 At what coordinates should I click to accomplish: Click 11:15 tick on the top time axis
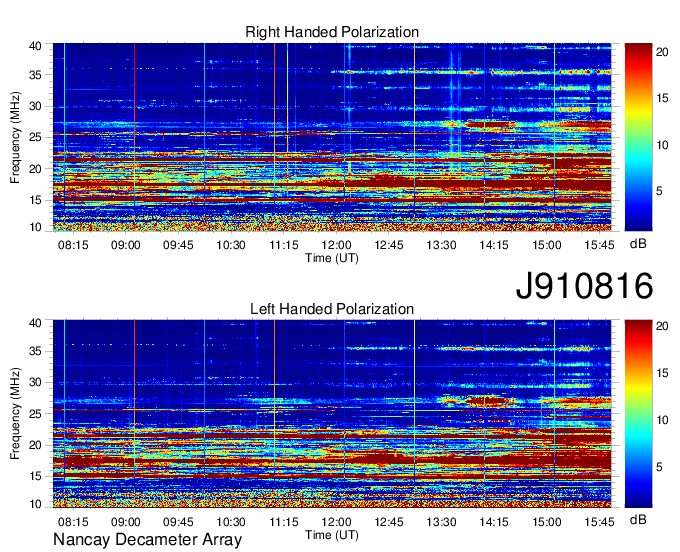[284, 245]
